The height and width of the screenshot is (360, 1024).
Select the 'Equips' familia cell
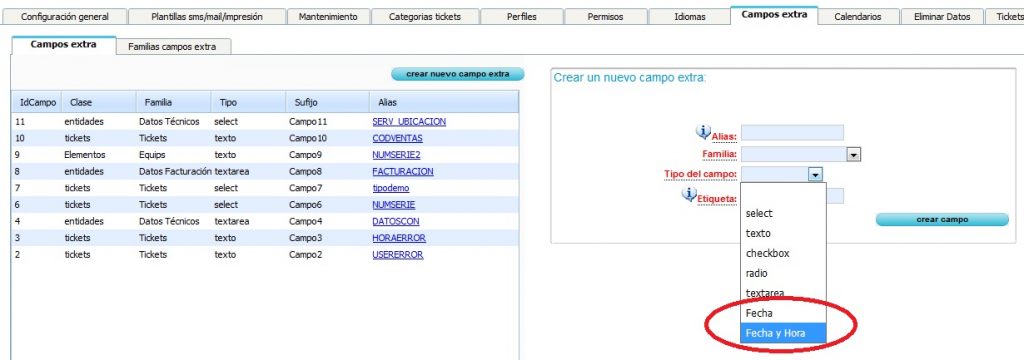pos(152,155)
